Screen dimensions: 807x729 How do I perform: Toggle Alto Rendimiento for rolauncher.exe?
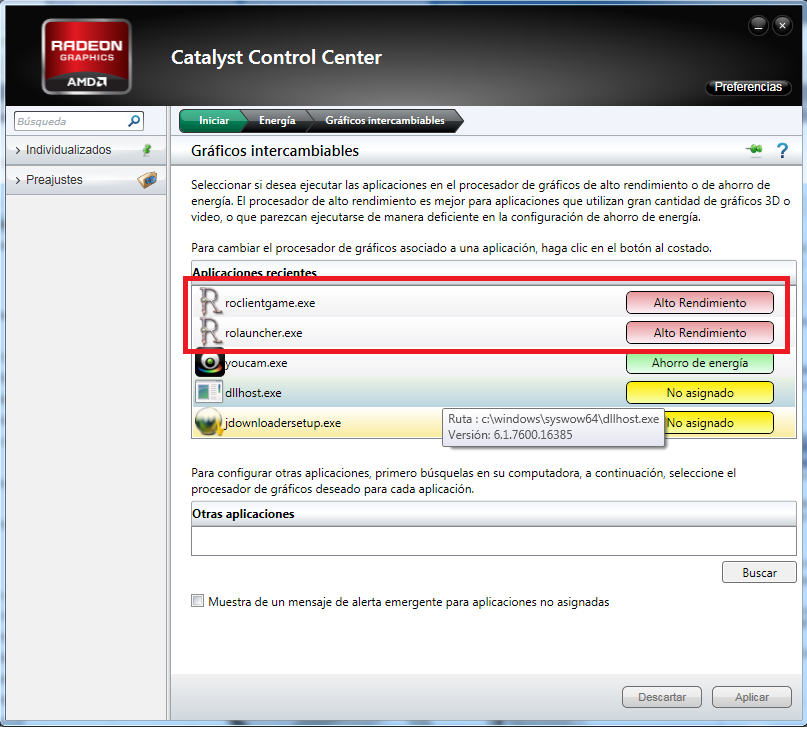point(699,333)
